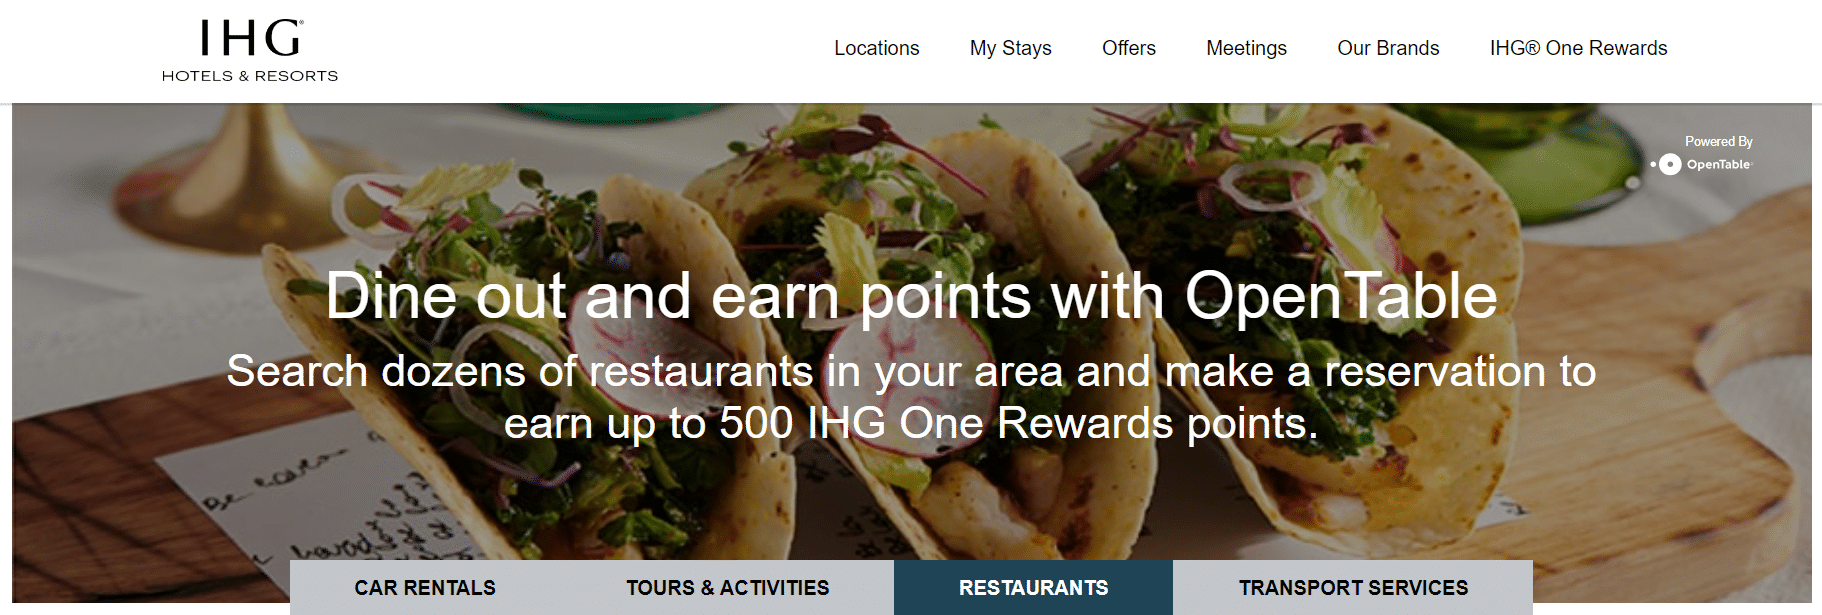Click the 'Search dozens of restaurants' subheading
This screenshot has width=1822, height=615.
(911, 397)
